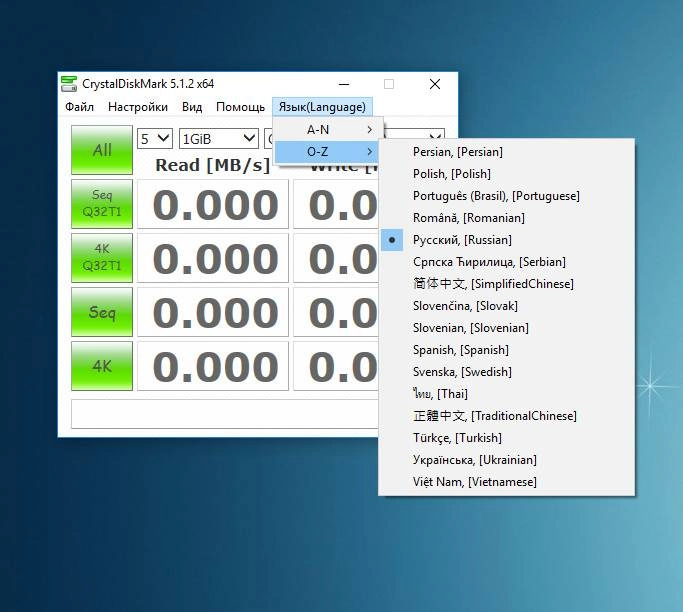Viewport: 683px width, 612px height.
Task: Open the Вид menu
Action: 192,107
